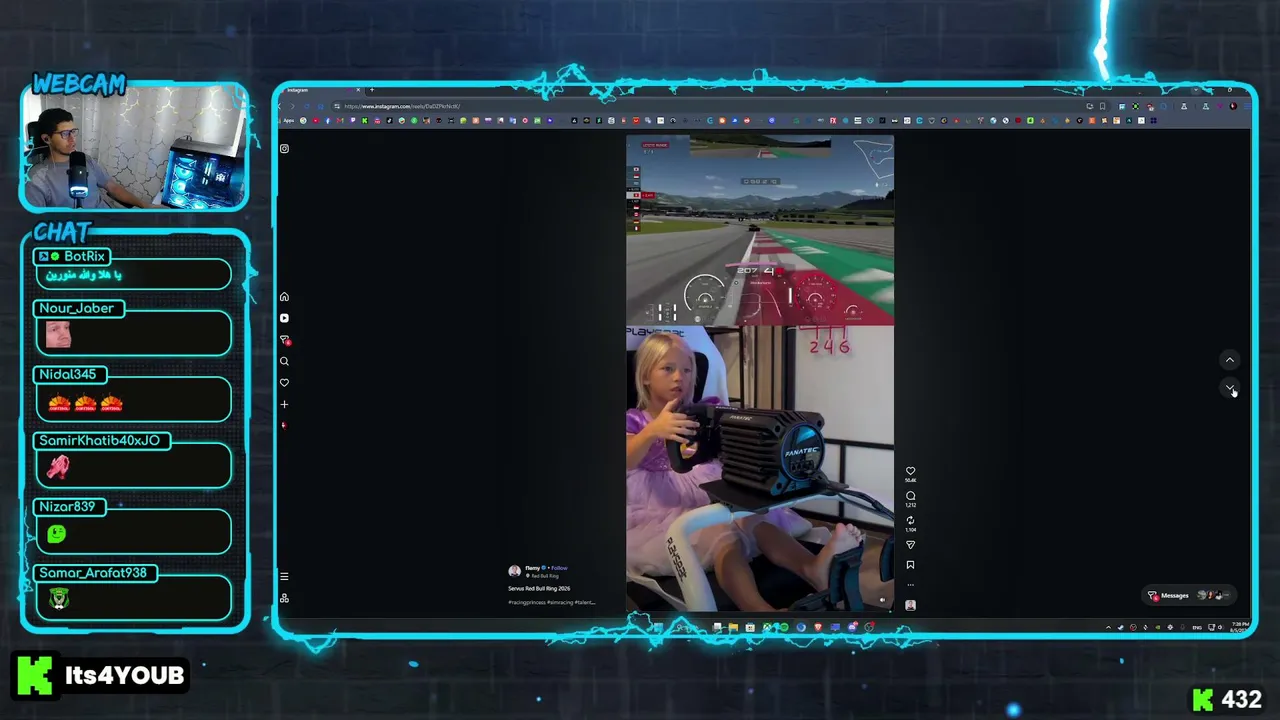Go to the previous reel with up arrow

point(1230,360)
